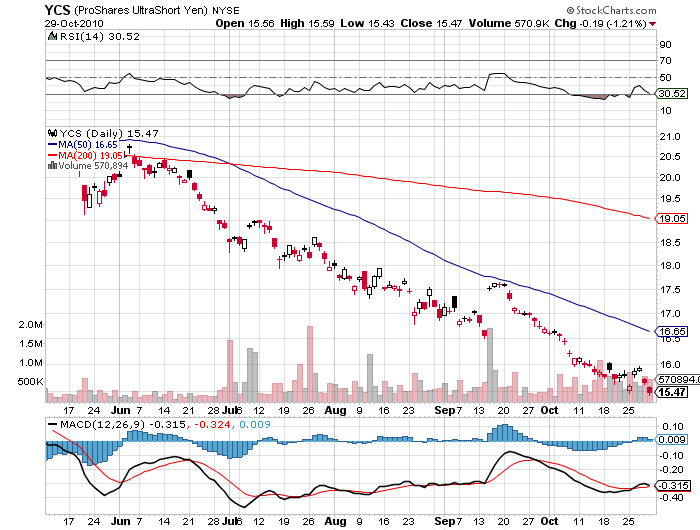
Task: Click the Chg -0.19 (-1.21%) text
Action: (x=600, y=23)
